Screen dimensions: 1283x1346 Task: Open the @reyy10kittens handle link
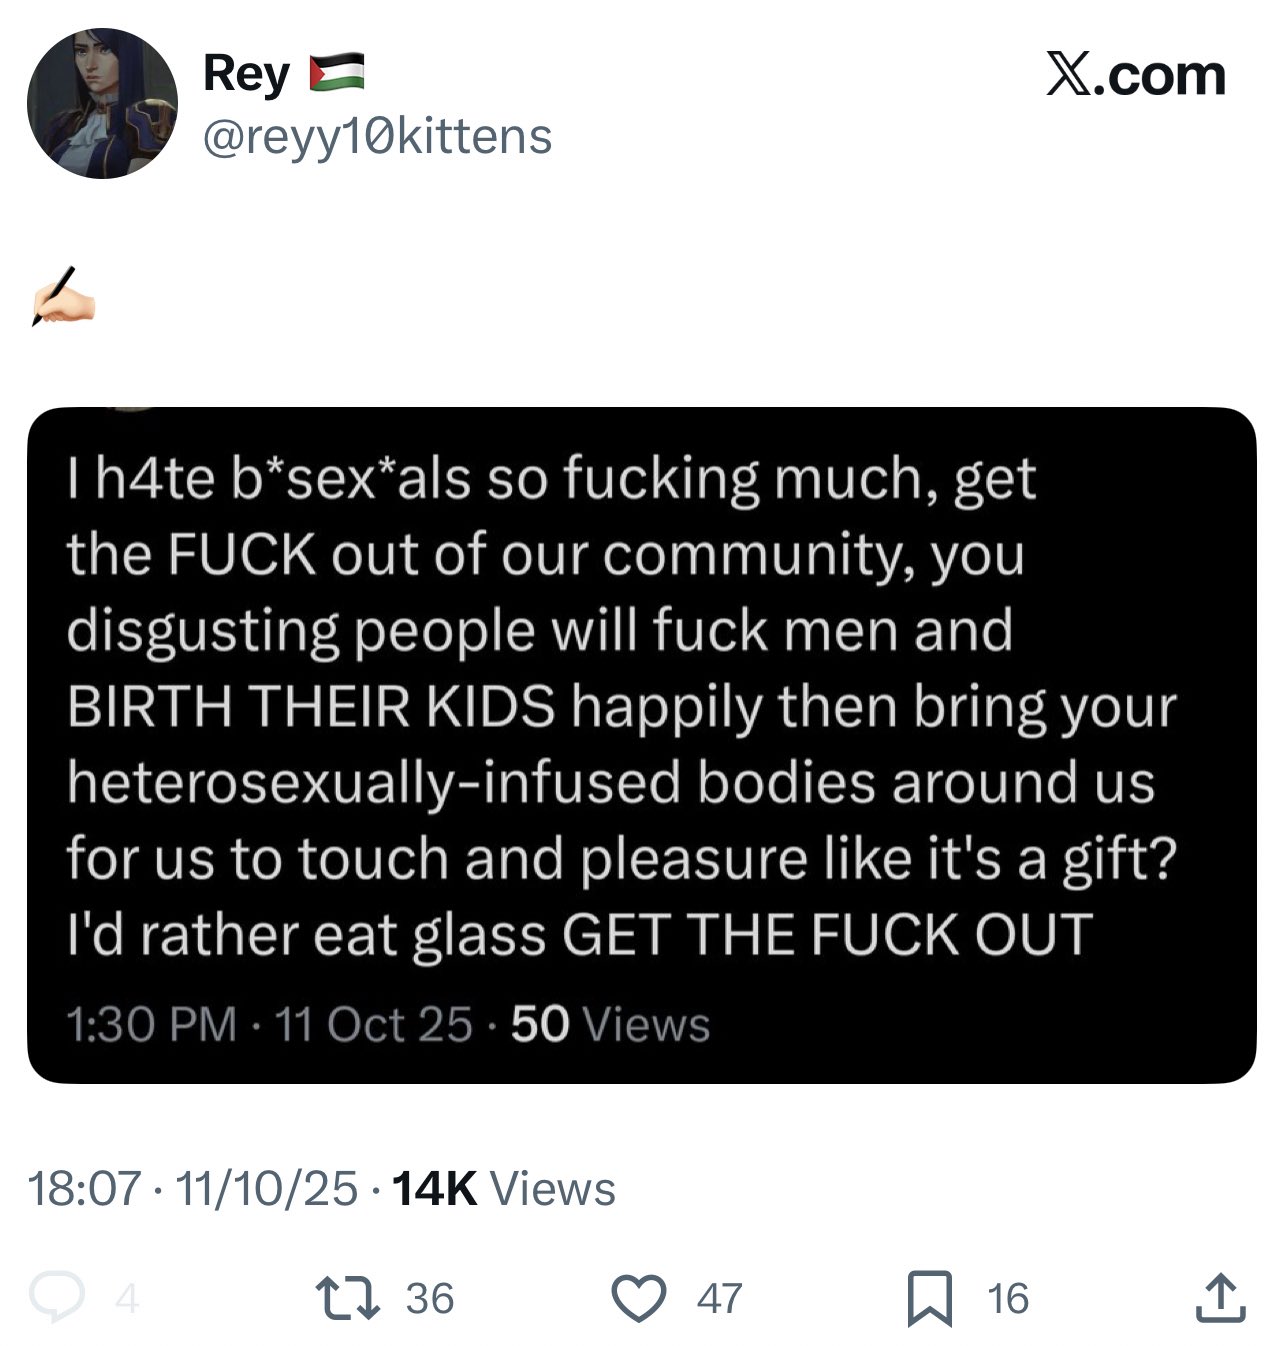click(377, 137)
